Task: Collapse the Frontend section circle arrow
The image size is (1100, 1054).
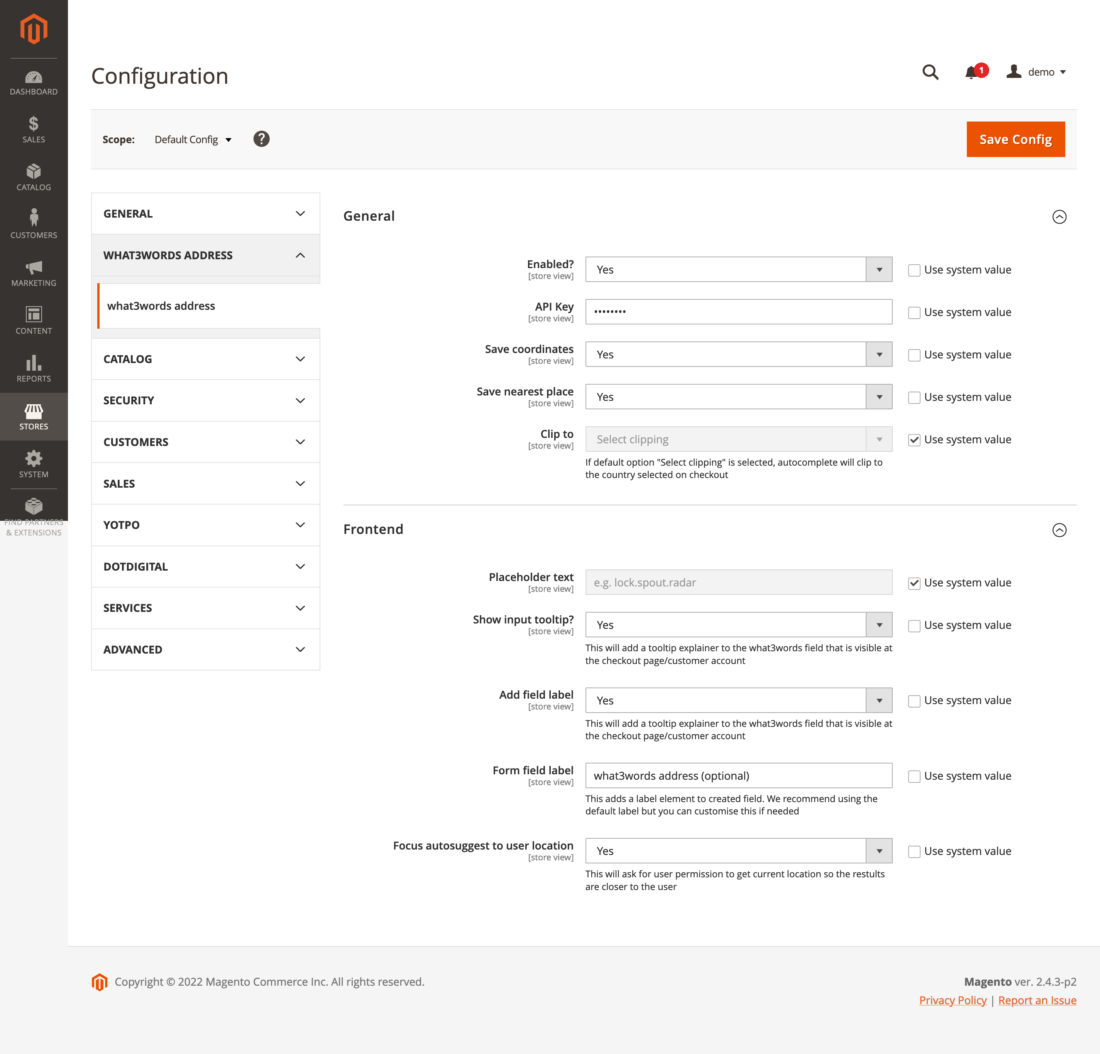Action: pyautogui.click(x=1059, y=530)
